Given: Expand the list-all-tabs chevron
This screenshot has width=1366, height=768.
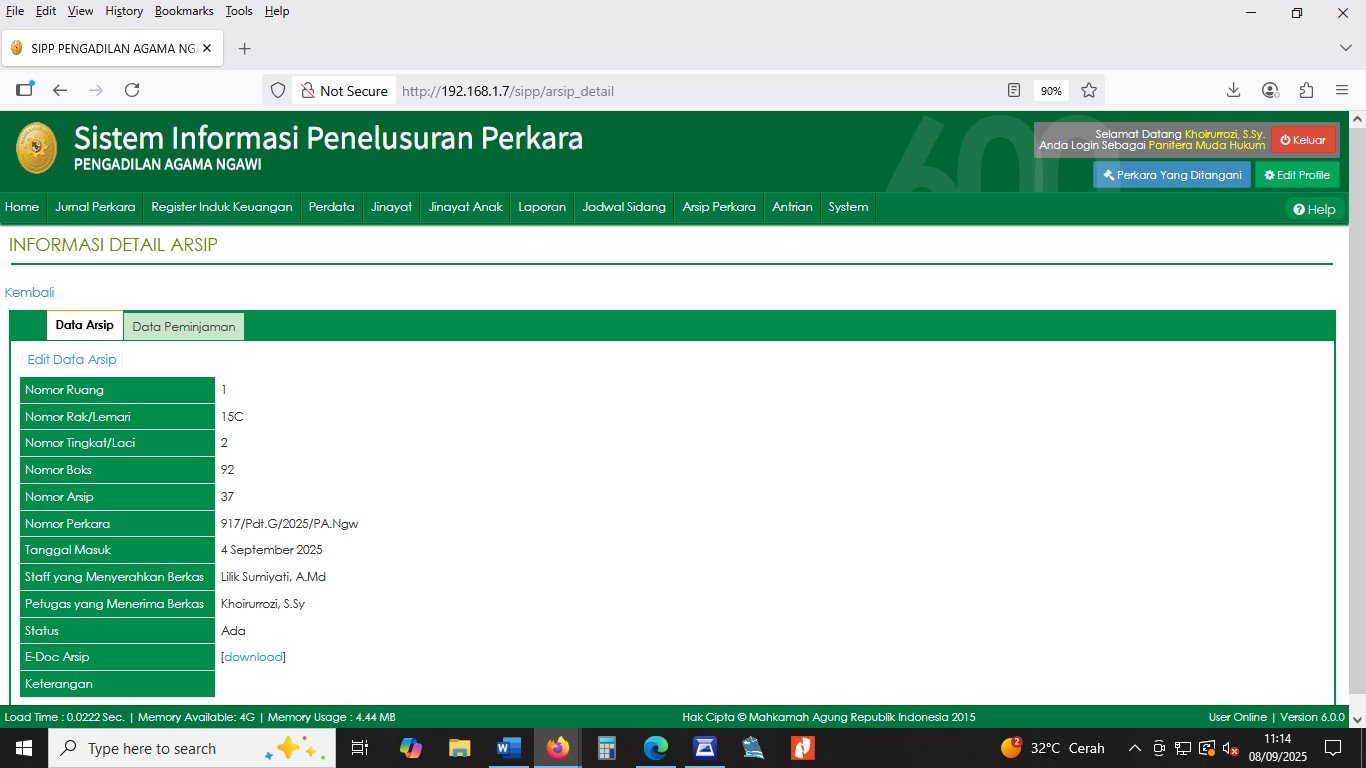Looking at the screenshot, I should point(1345,47).
